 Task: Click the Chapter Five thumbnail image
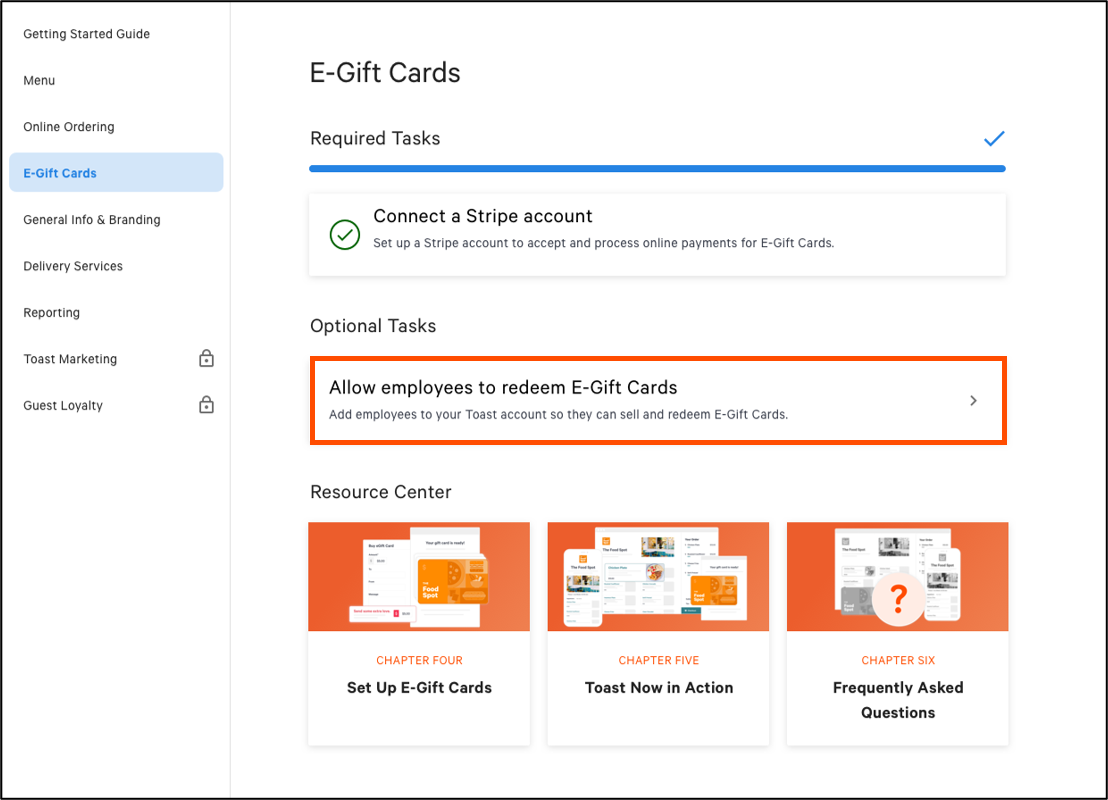click(x=658, y=577)
